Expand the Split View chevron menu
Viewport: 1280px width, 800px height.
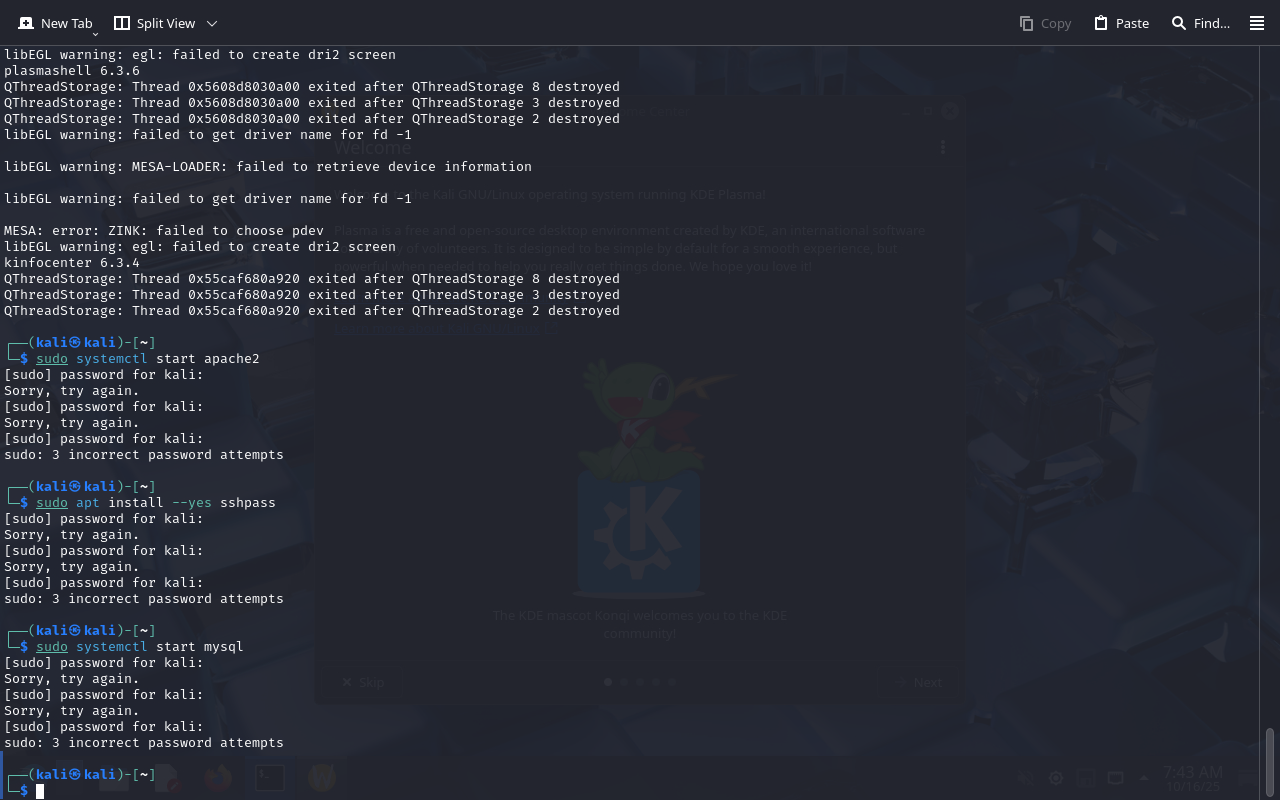click(x=211, y=23)
